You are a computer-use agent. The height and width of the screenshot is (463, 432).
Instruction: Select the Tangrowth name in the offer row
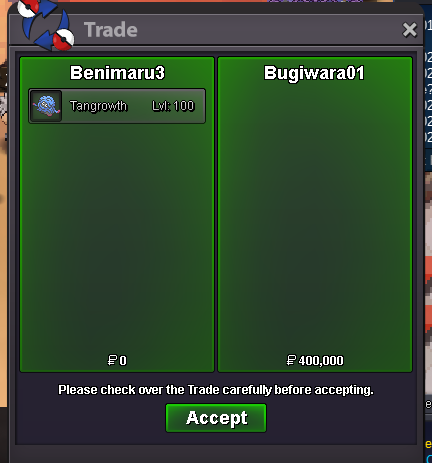click(x=98, y=106)
